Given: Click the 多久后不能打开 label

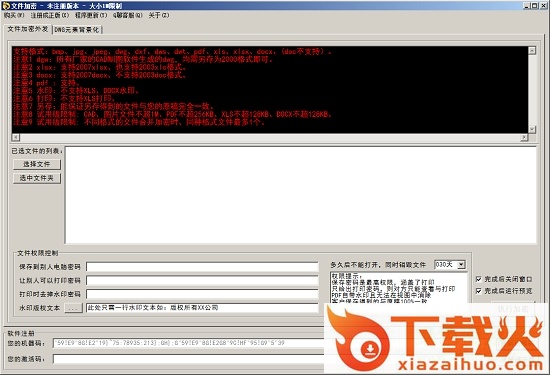Looking at the screenshot, I should tap(378, 265).
